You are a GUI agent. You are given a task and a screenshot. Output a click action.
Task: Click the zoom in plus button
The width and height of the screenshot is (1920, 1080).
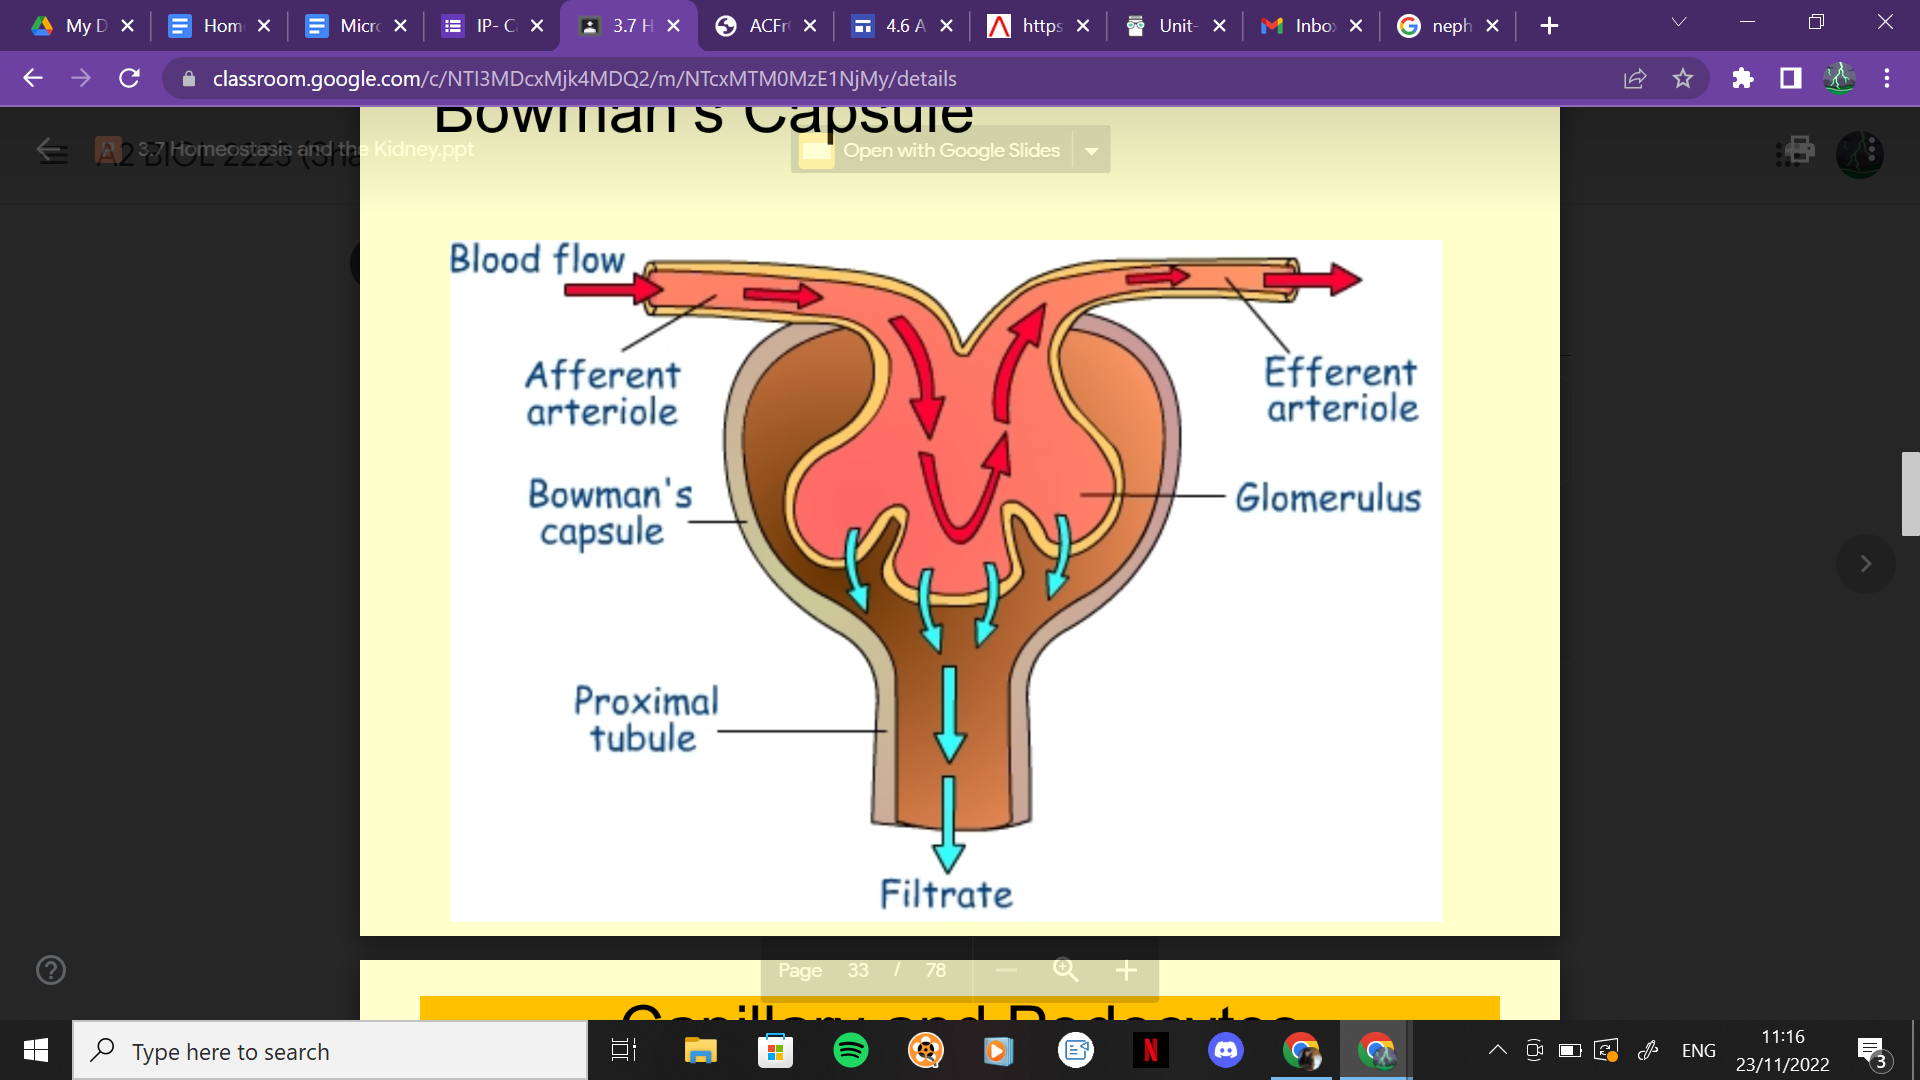click(x=1126, y=970)
